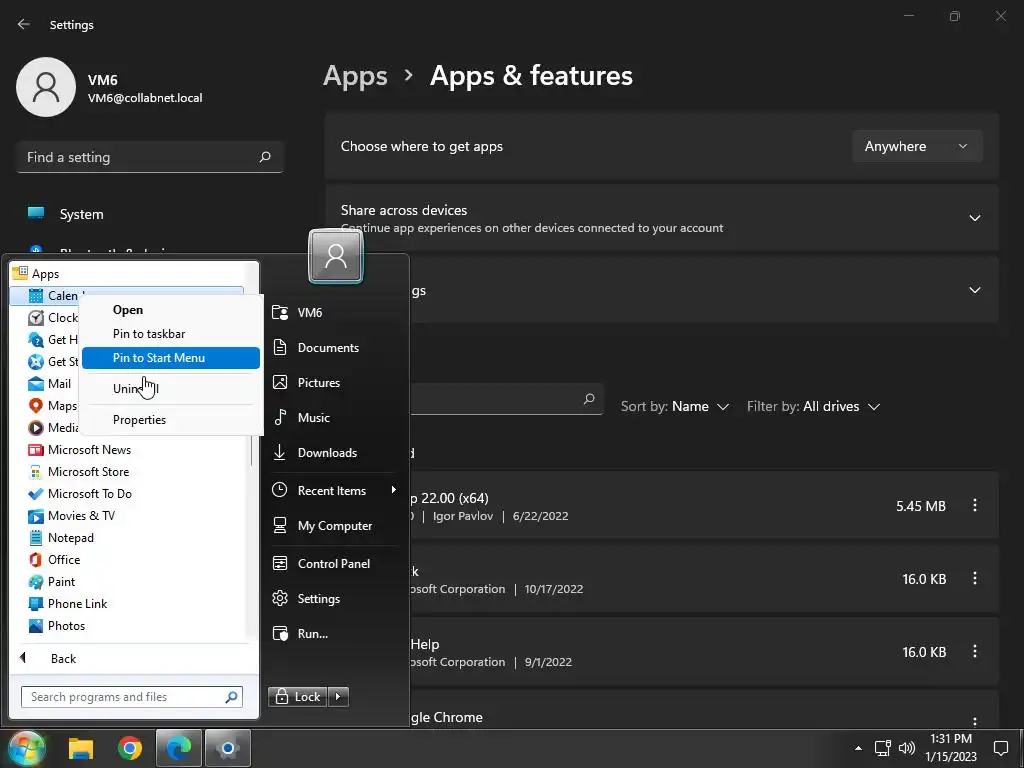Open the notification center icon
The height and width of the screenshot is (768, 1024).
[1000, 748]
